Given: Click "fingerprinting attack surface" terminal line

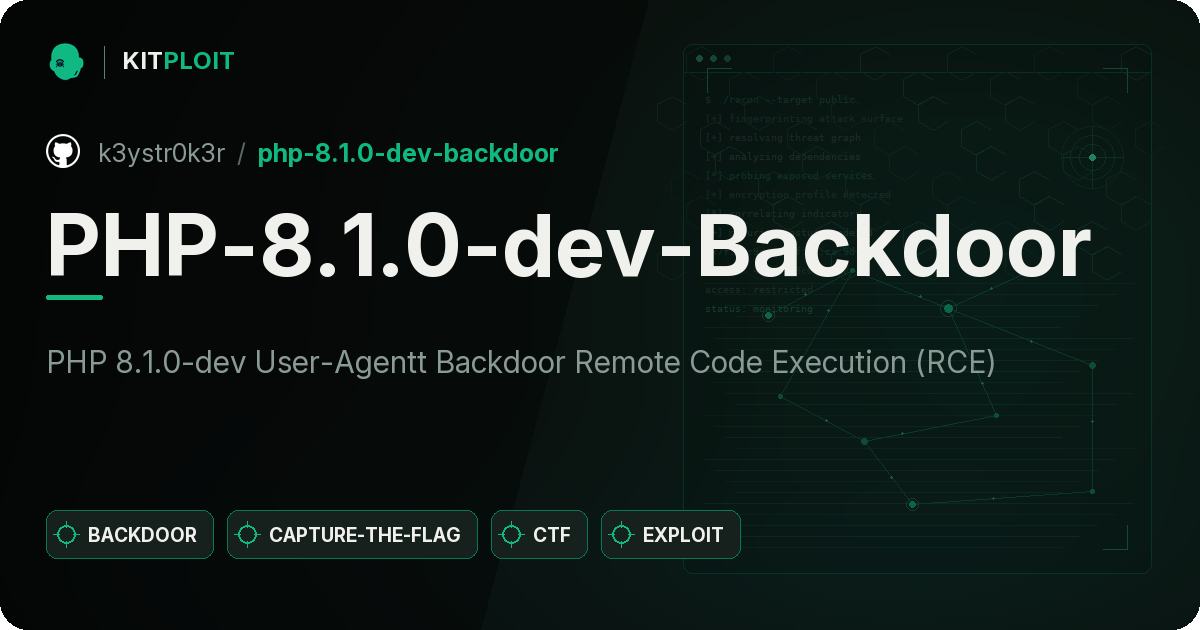Looking at the screenshot, I should point(804,119).
